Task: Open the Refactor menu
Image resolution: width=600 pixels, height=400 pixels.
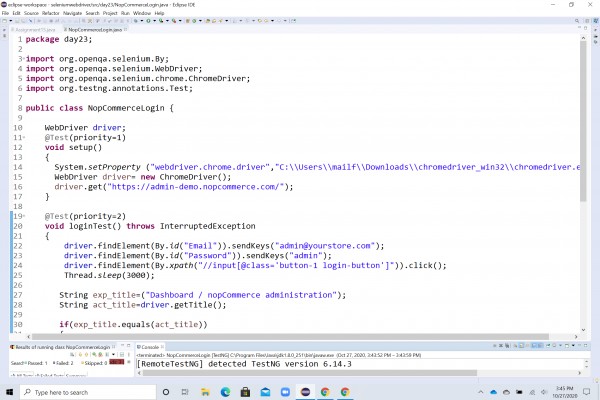Action: click(x=51, y=13)
